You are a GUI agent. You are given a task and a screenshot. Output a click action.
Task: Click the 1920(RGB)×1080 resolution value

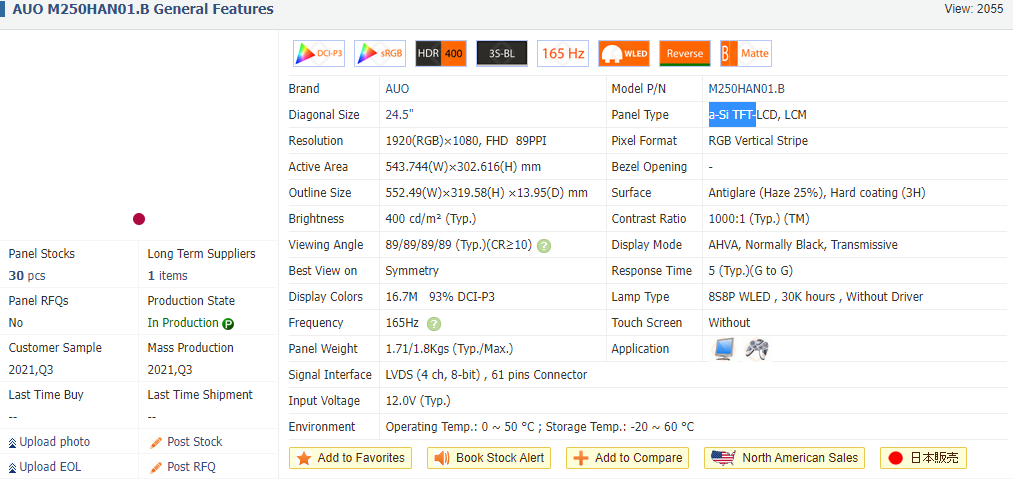point(466,141)
